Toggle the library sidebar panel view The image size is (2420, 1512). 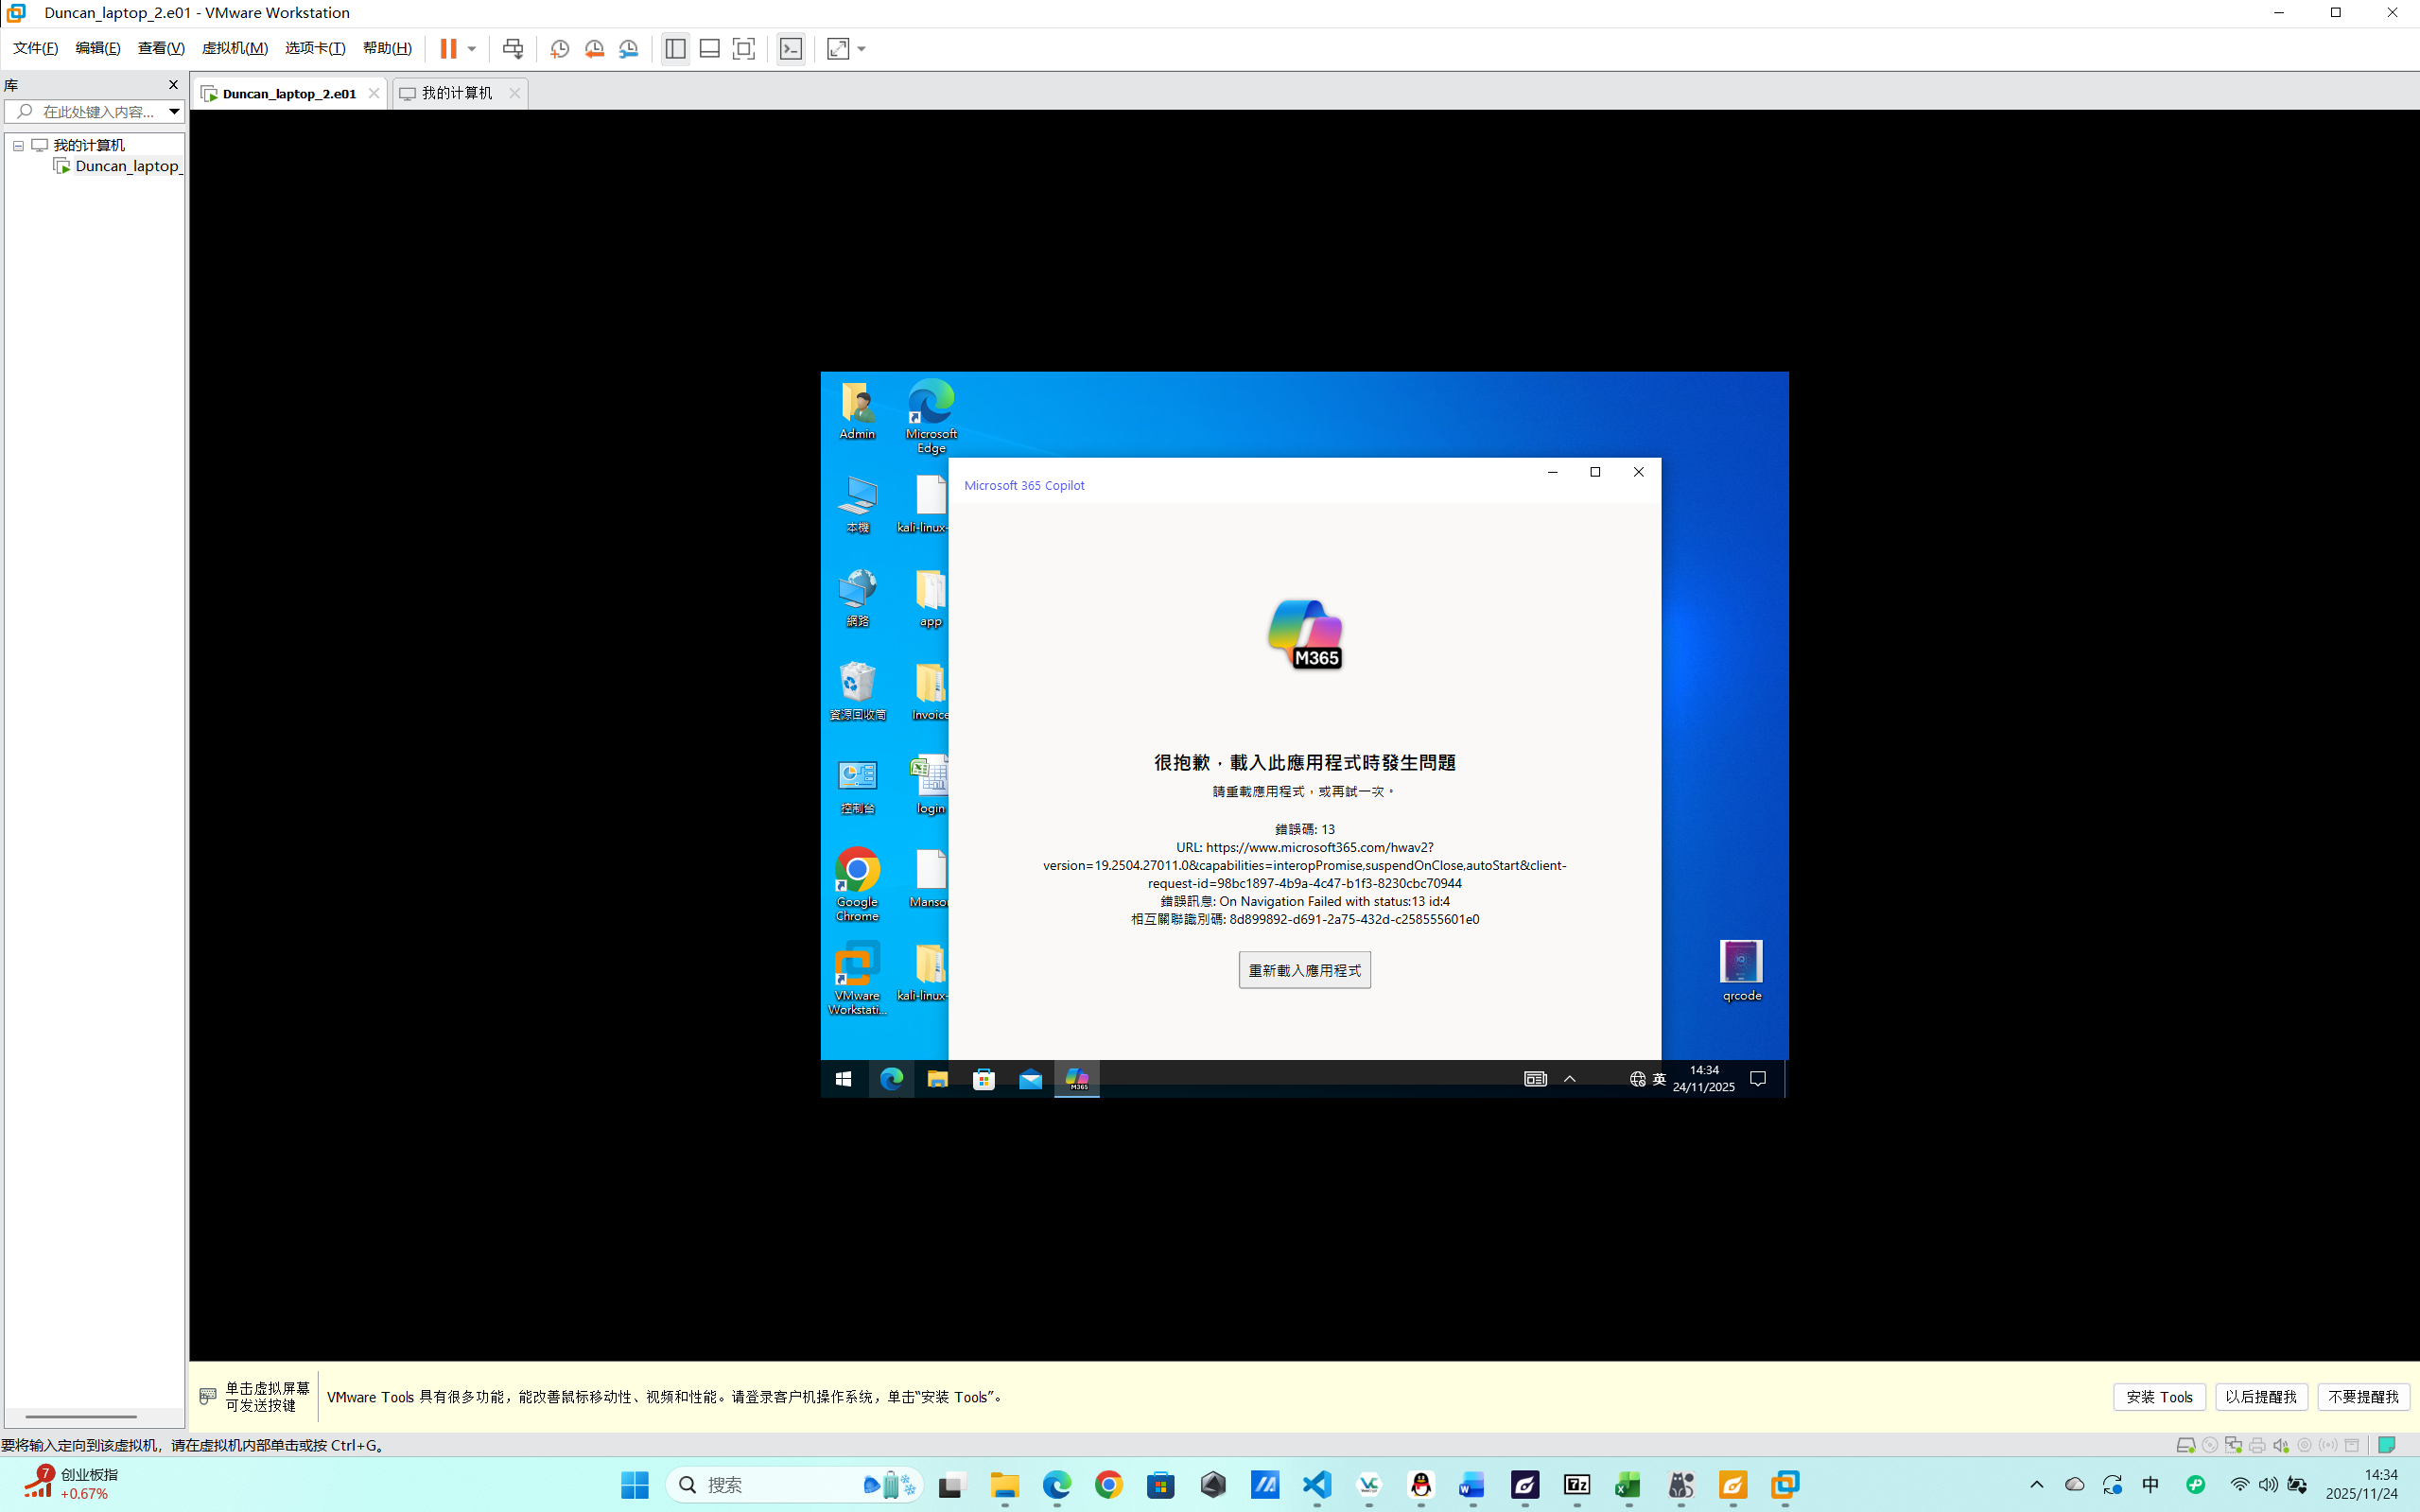676,48
